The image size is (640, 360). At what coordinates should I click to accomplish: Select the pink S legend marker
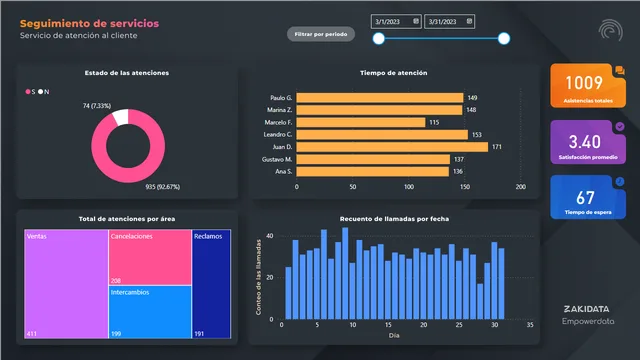point(28,92)
